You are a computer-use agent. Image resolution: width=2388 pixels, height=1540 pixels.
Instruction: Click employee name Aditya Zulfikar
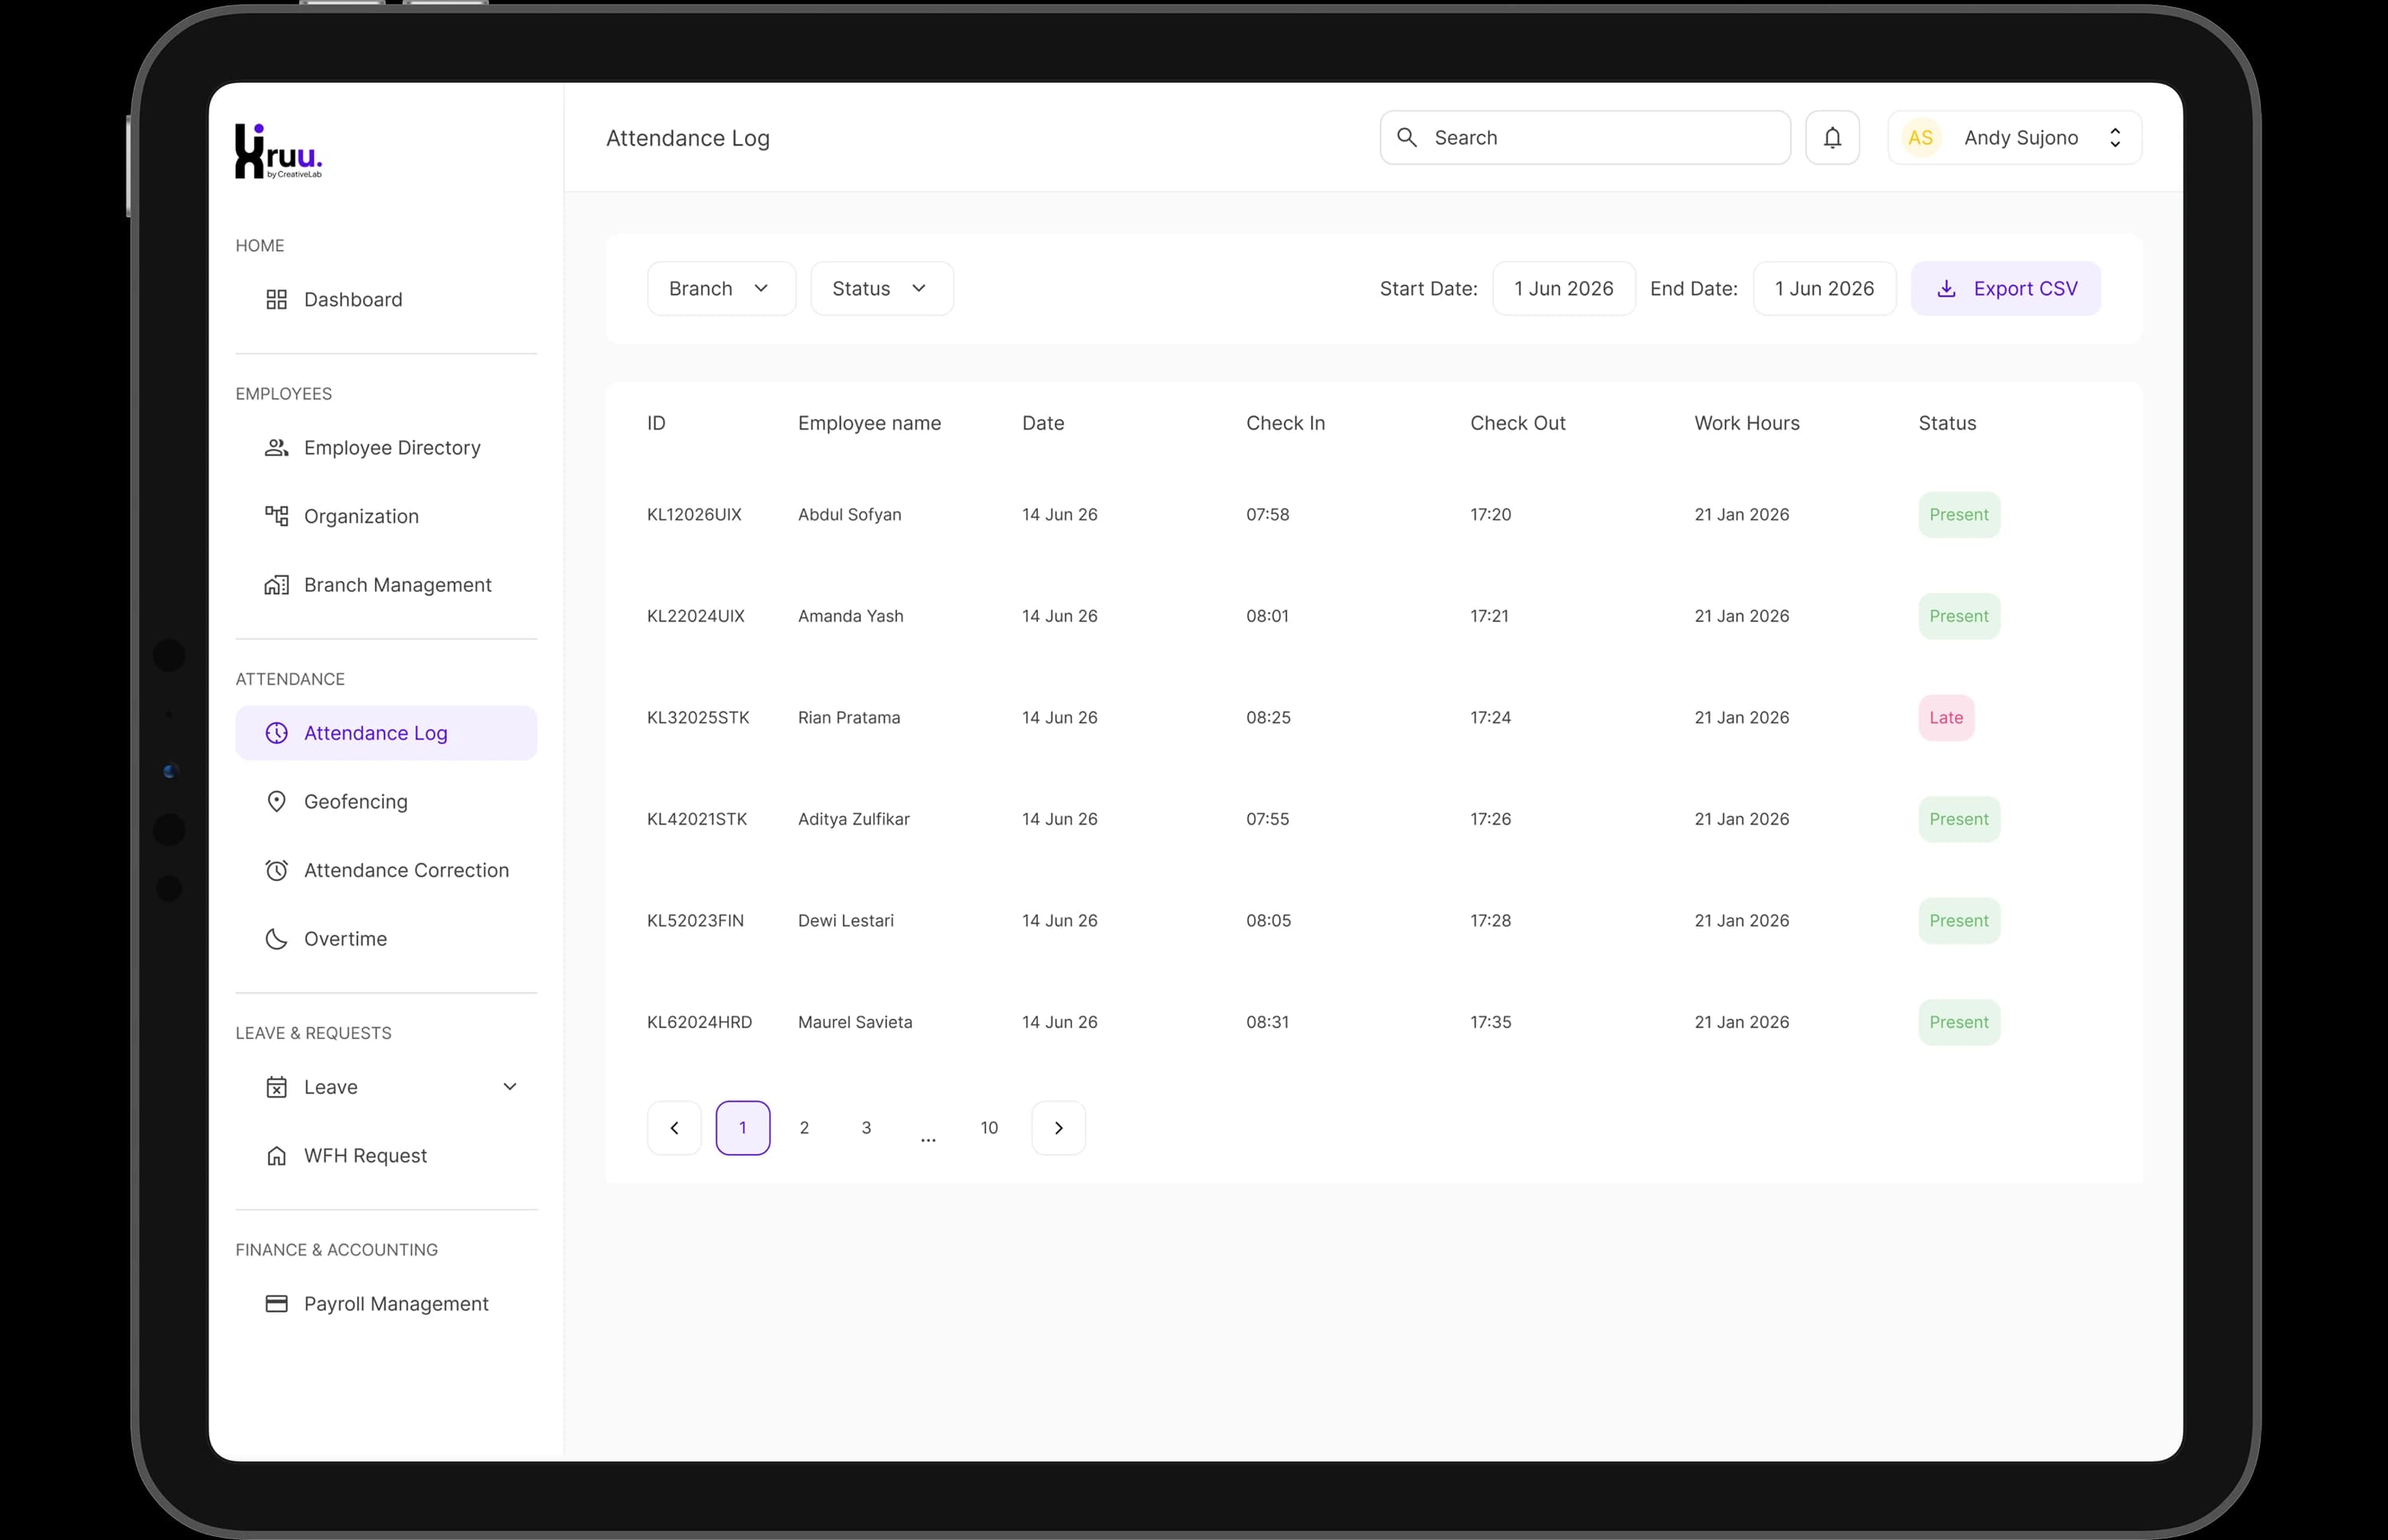pyautogui.click(x=853, y=819)
